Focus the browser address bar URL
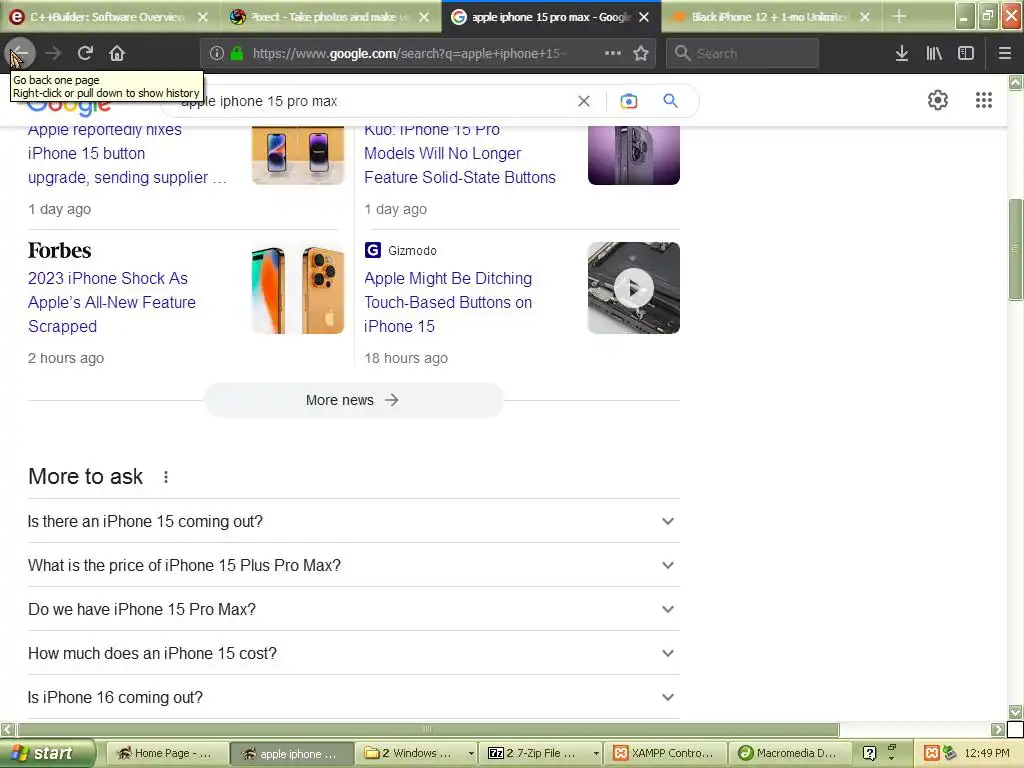This screenshot has width=1024, height=768. pos(409,54)
